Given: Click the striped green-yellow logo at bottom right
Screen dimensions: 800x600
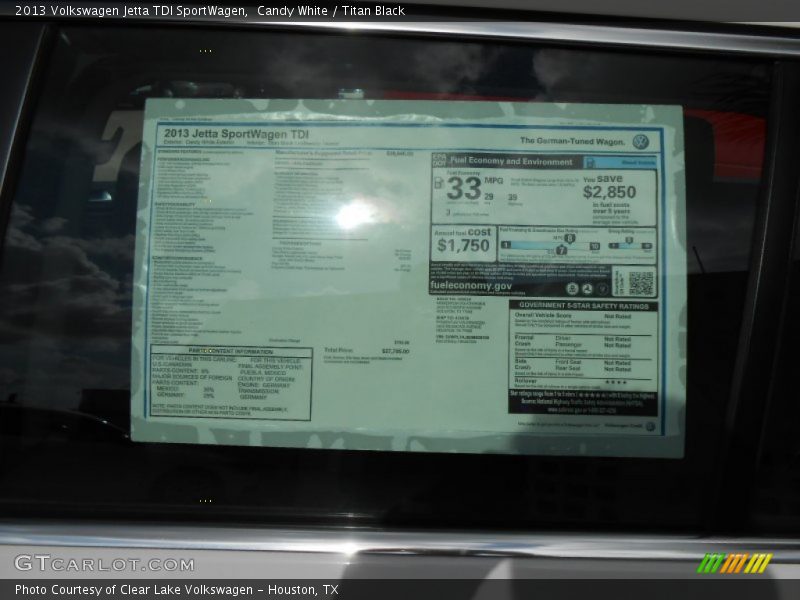Looking at the screenshot, I should click(734, 563).
